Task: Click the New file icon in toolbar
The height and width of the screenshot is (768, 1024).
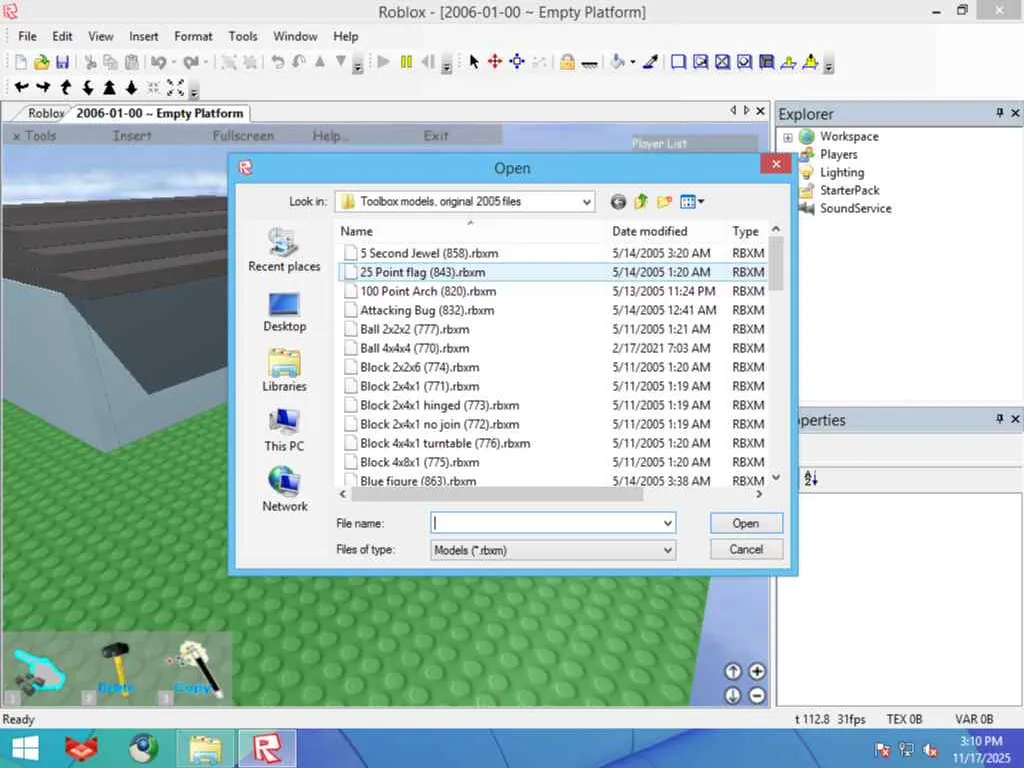Action: 21,62
